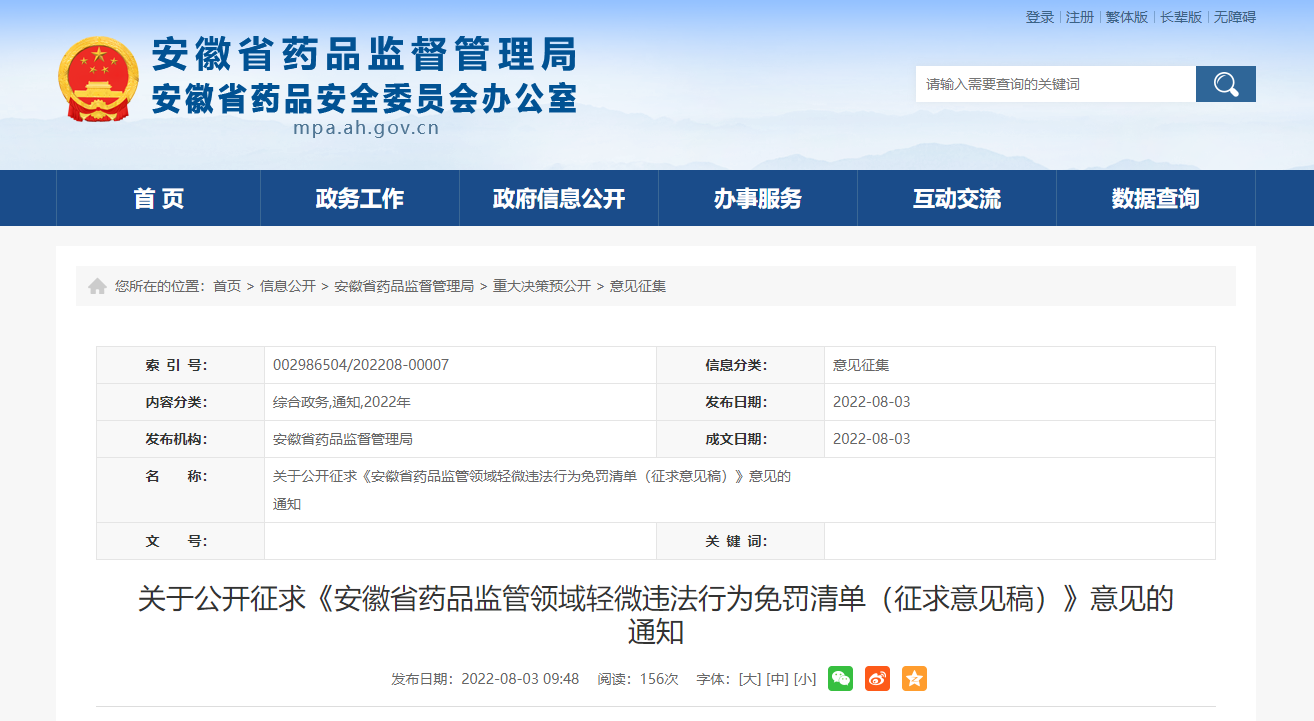Switch to 繁体版 traditional Chinese
This screenshot has width=1314, height=721.
point(1126,17)
